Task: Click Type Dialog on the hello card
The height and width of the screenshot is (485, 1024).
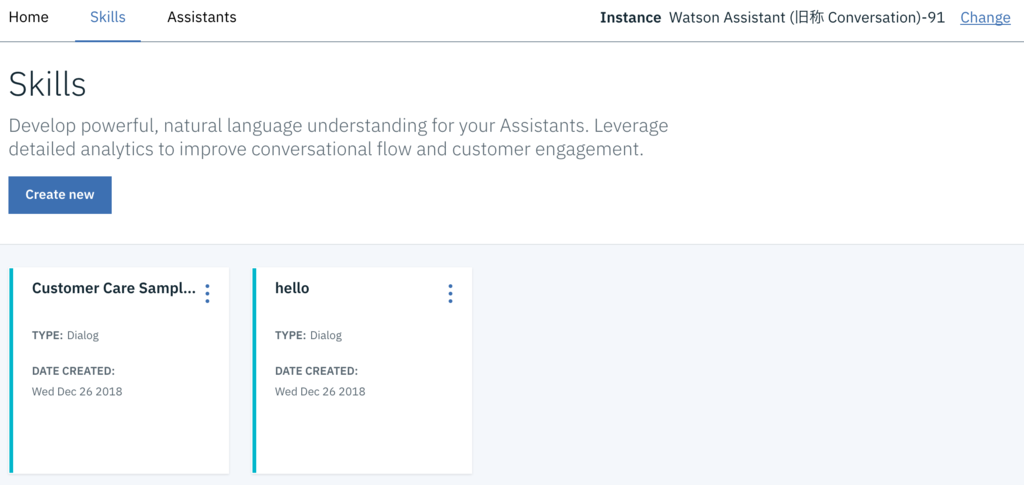Action: (x=309, y=335)
